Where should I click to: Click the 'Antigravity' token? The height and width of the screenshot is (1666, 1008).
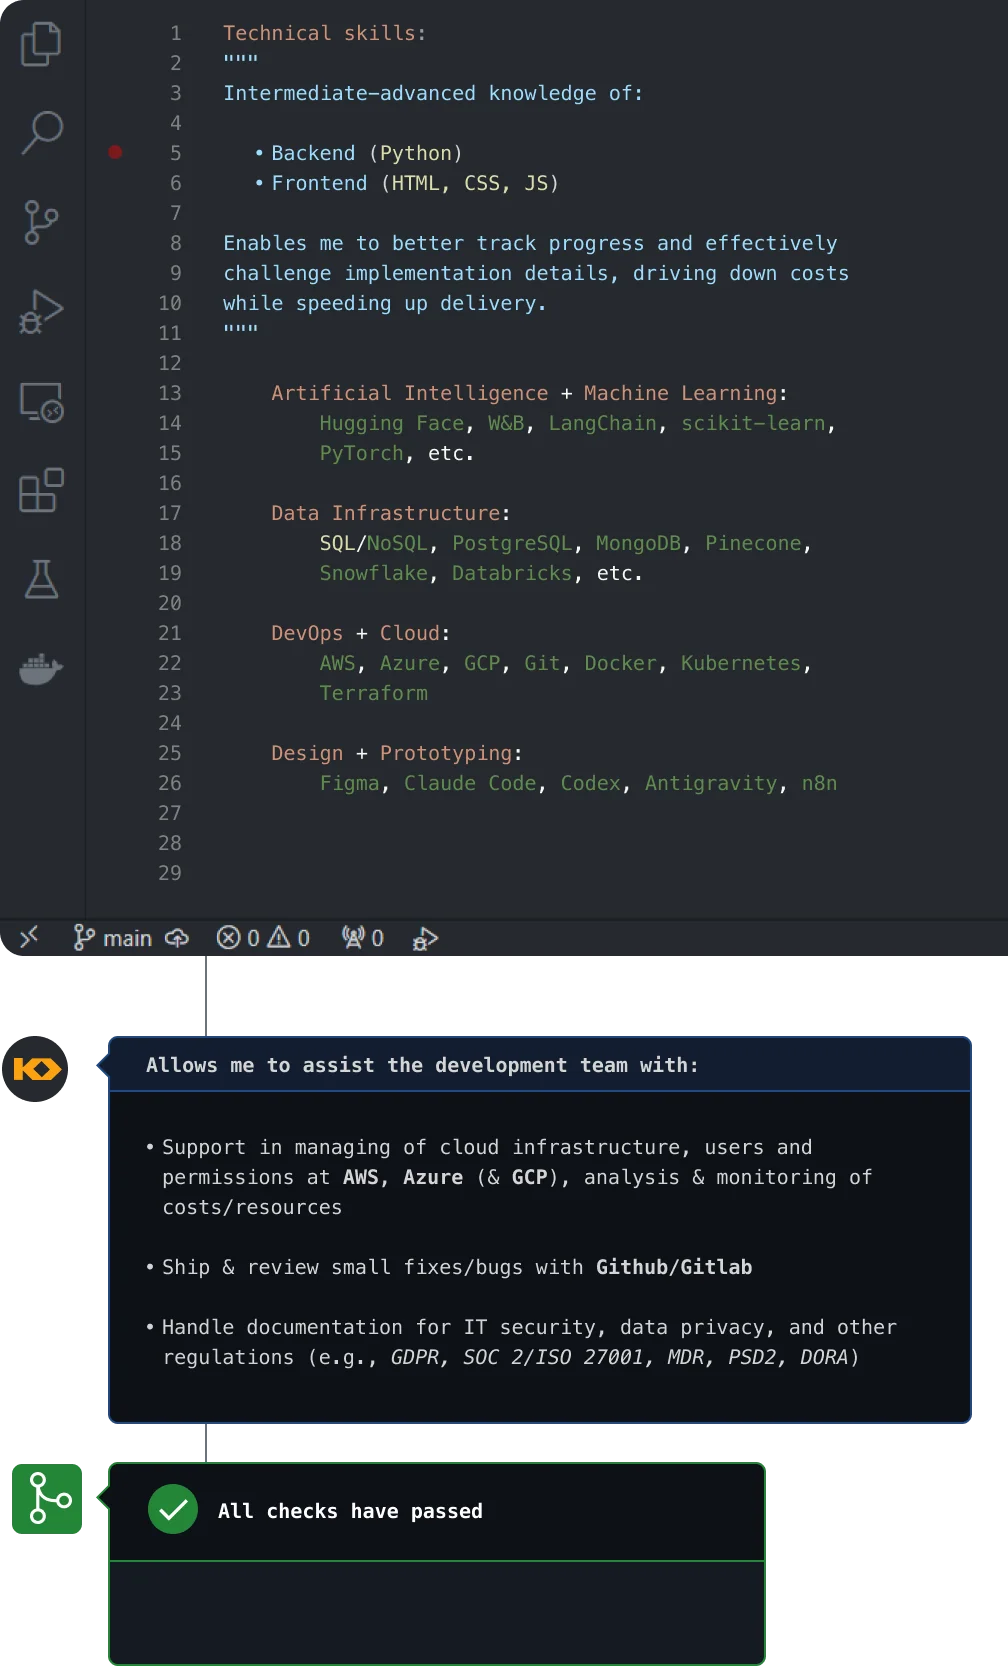click(711, 783)
